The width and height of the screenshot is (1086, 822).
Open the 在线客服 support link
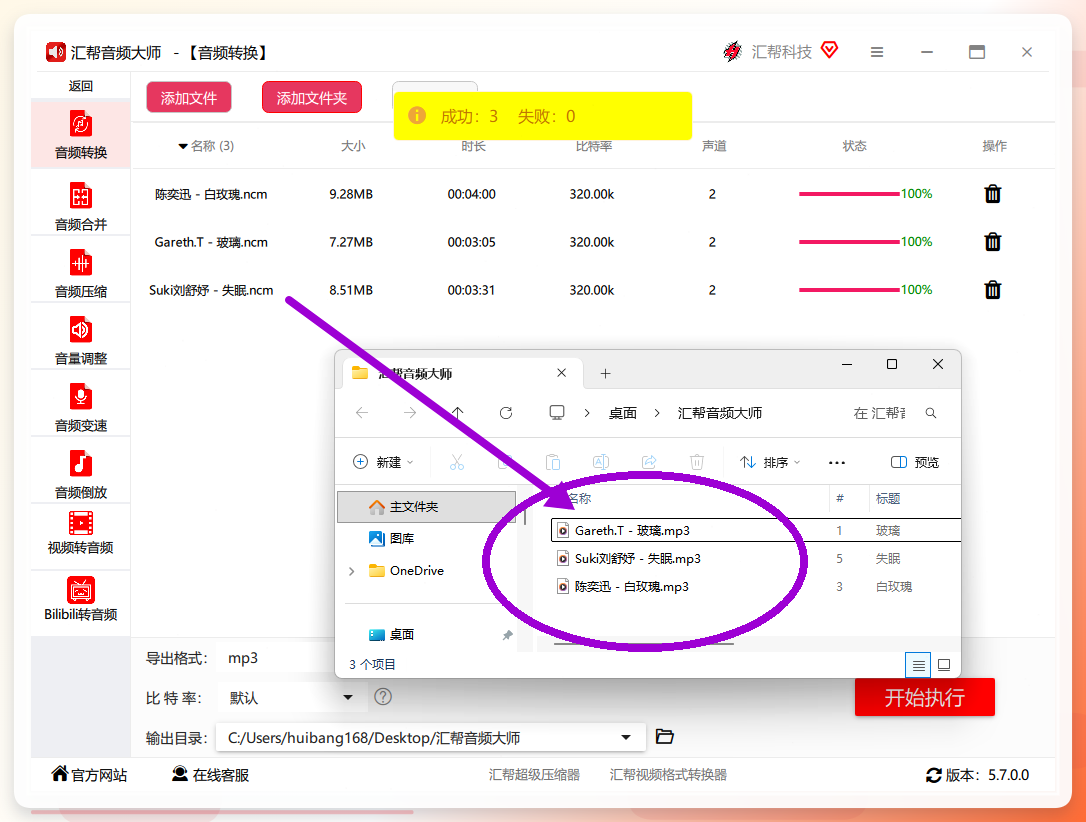211,775
